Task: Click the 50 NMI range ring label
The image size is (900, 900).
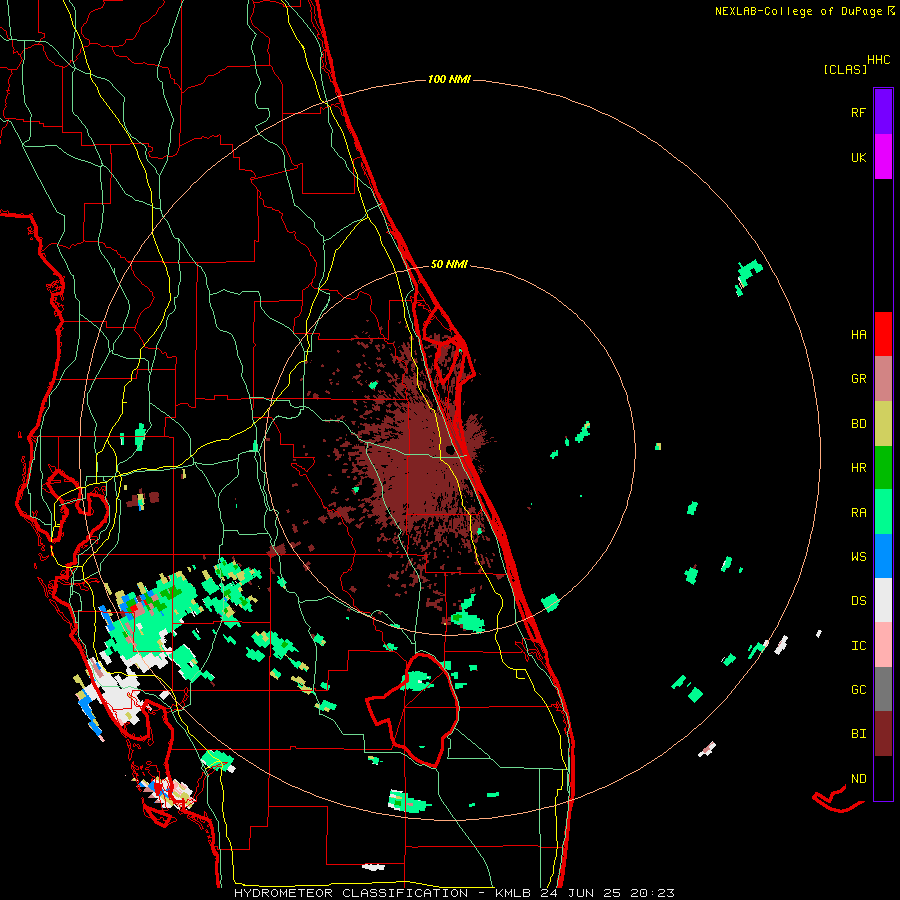Action: 449,264
